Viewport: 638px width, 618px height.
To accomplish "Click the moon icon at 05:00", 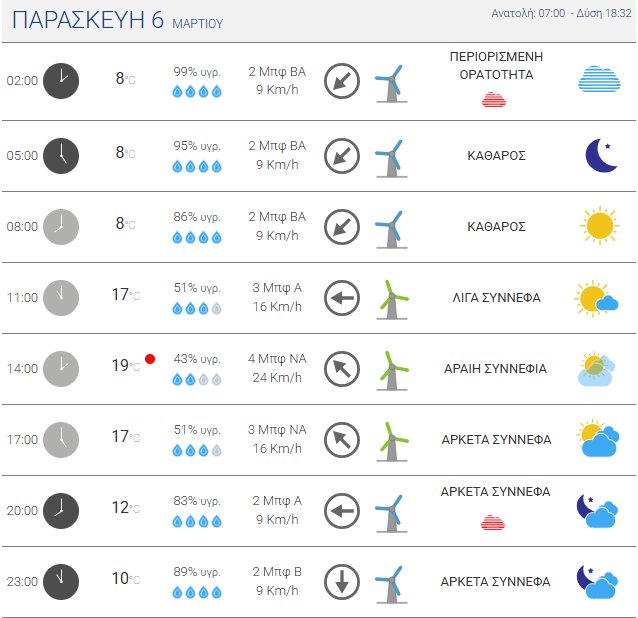I will [600, 155].
